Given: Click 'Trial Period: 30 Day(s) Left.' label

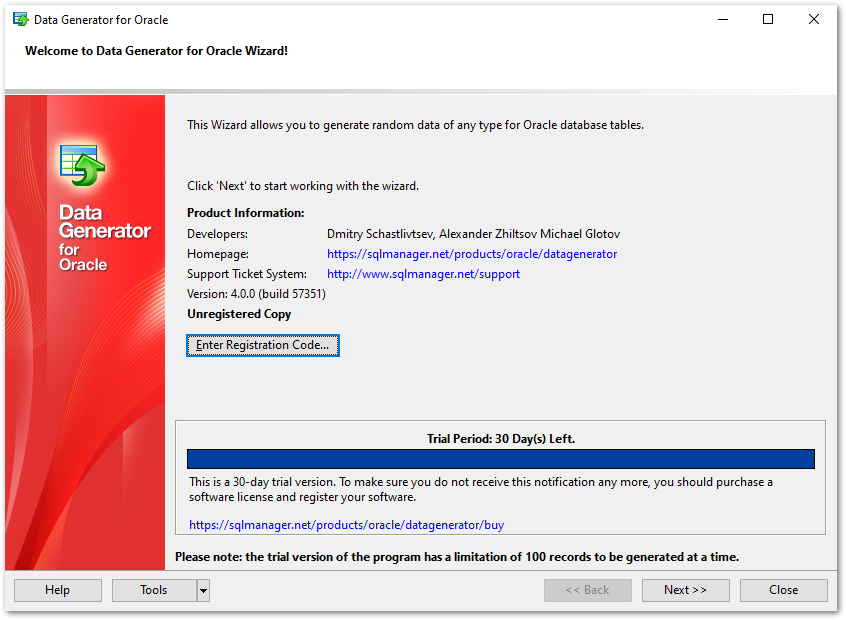Looking at the screenshot, I should coord(501,439).
